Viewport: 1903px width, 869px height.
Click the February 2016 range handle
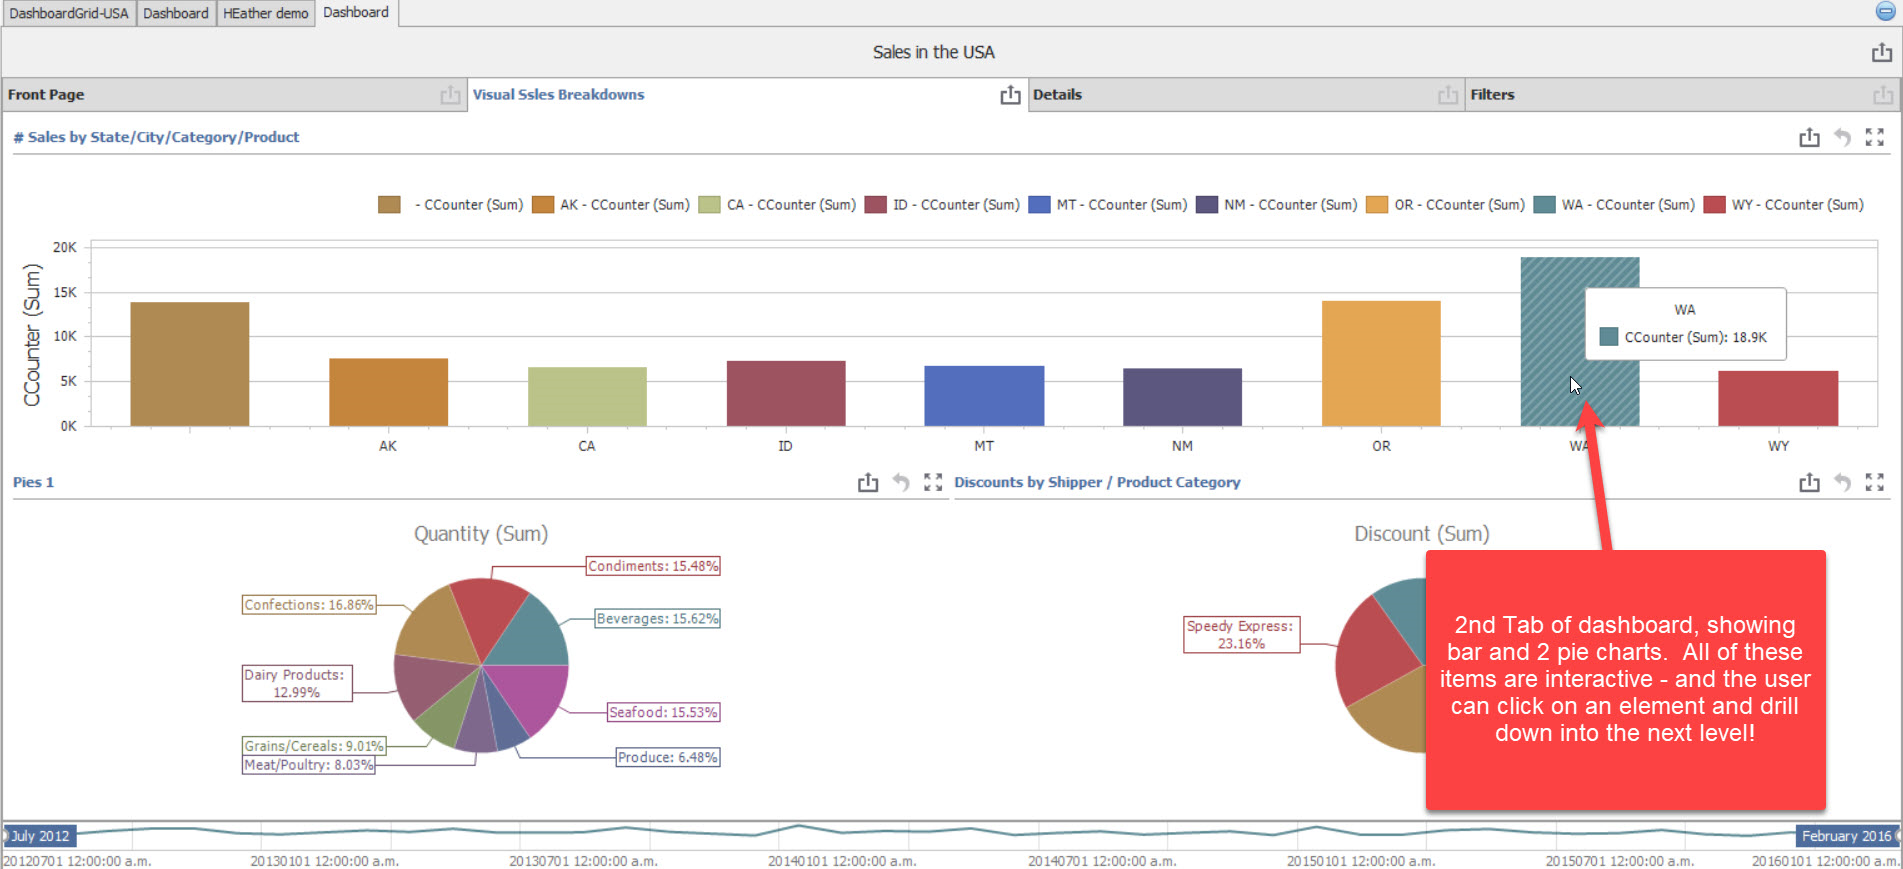pos(1845,836)
